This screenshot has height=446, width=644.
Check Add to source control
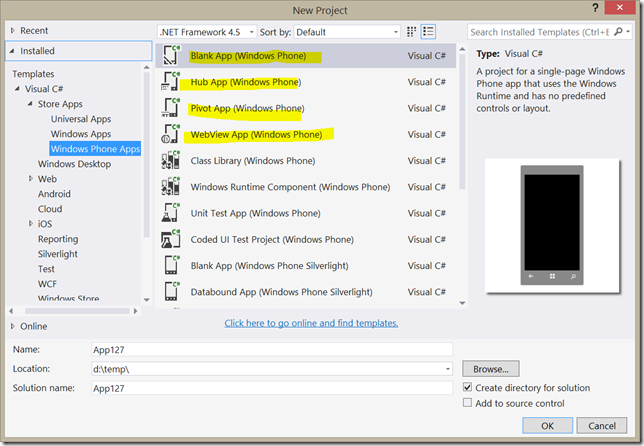pyautogui.click(x=467, y=402)
